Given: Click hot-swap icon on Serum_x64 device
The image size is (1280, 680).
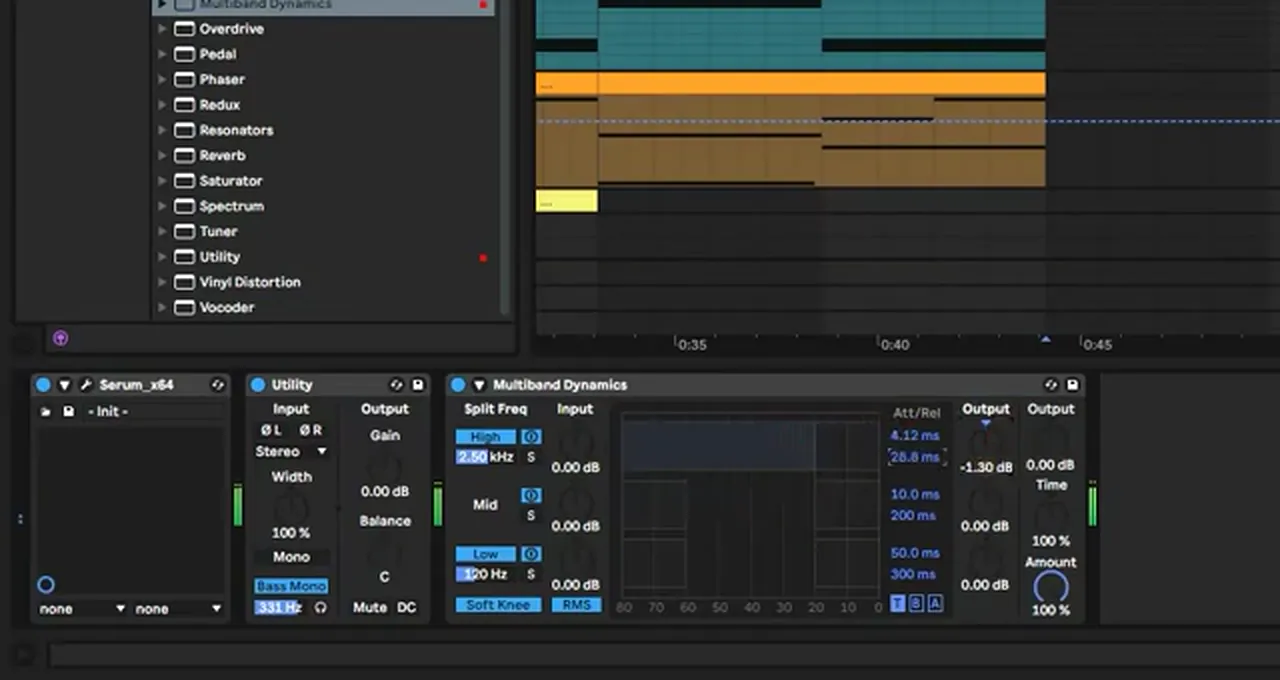Looking at the screenshot, I should point(217,385).
